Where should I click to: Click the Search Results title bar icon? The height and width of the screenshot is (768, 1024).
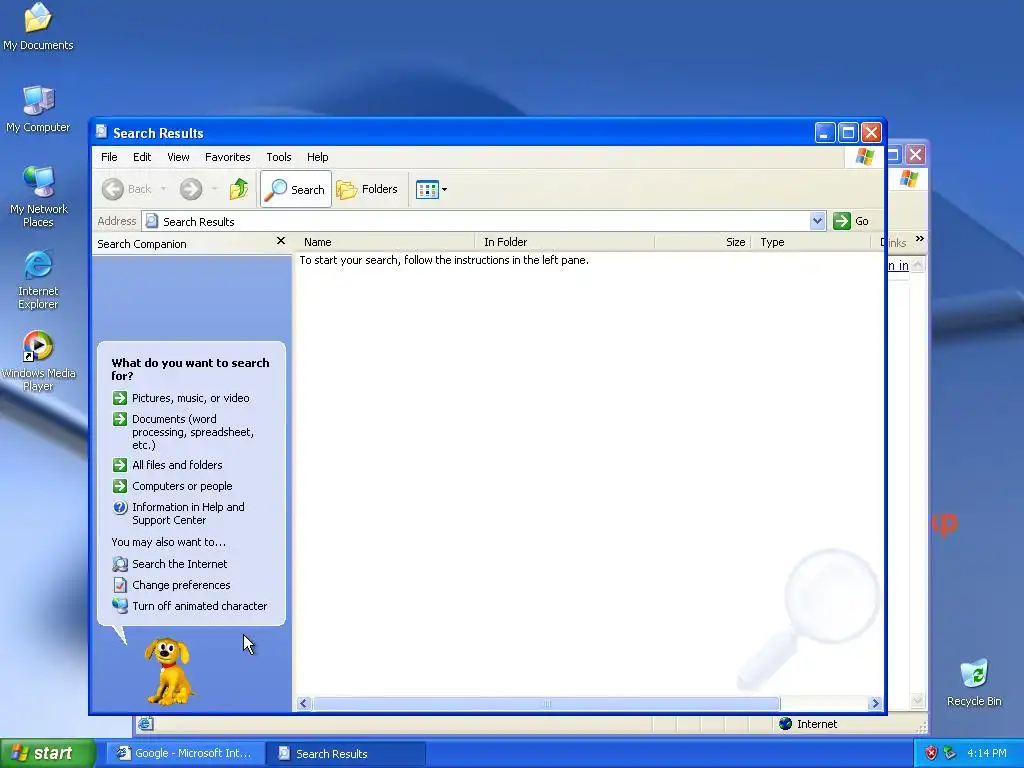[x=101, y=132]
